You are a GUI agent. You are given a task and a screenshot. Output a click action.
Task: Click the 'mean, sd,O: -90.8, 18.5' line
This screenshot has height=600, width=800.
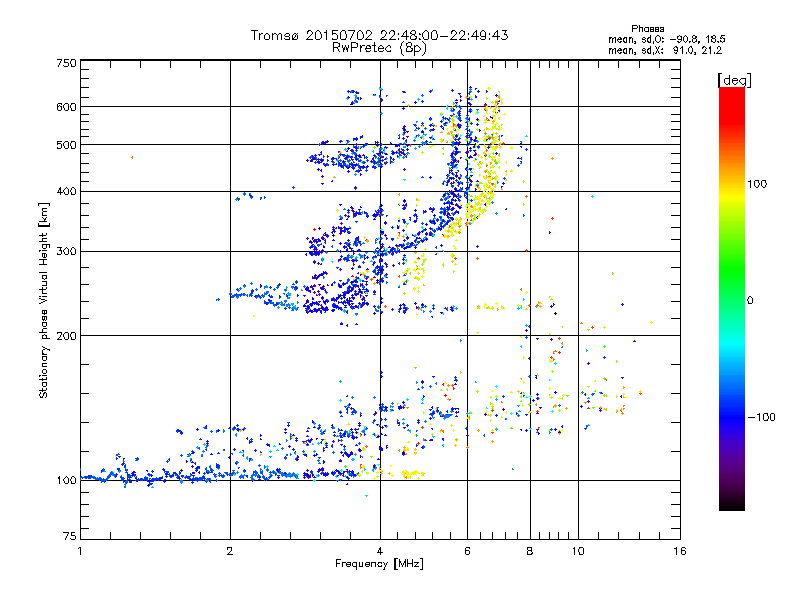tap(667, 39)
